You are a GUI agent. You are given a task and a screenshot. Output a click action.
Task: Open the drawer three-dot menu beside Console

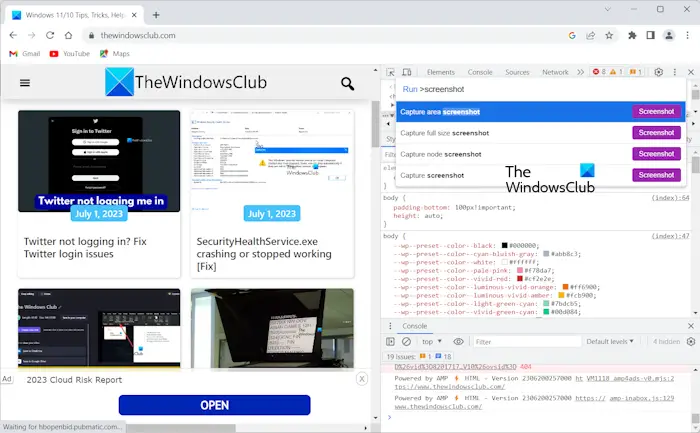[390, 326]
